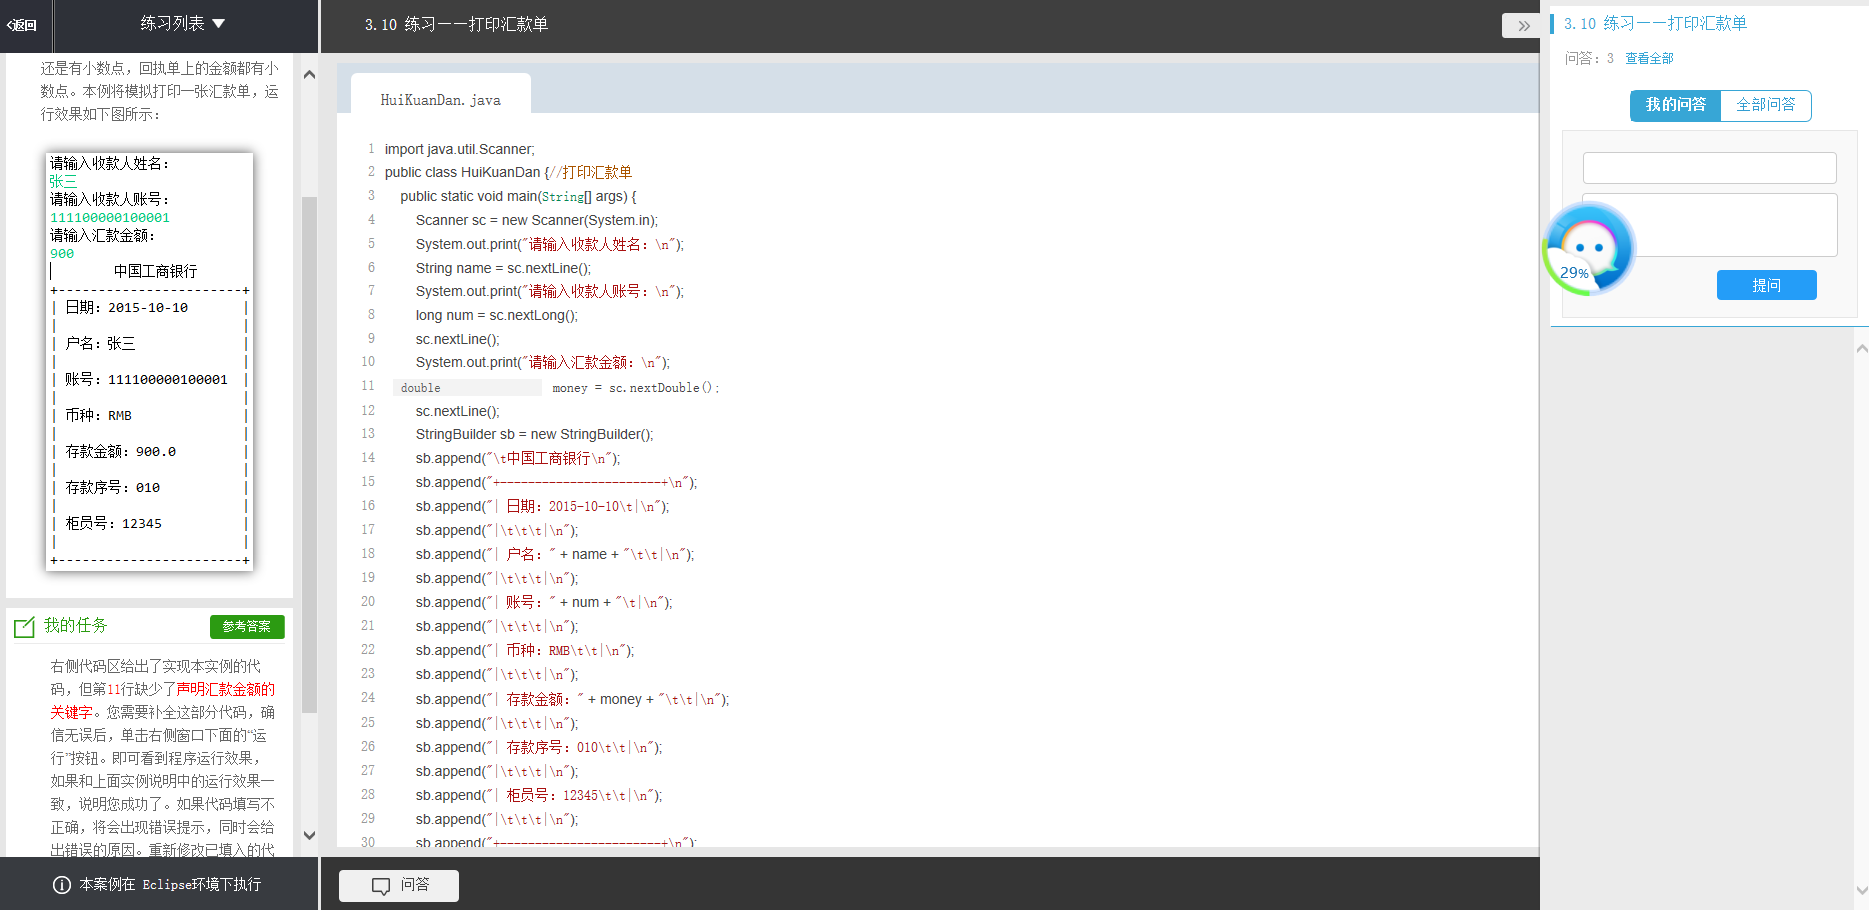
Task: Click the 参考答案 button
Action: point(247,627)
